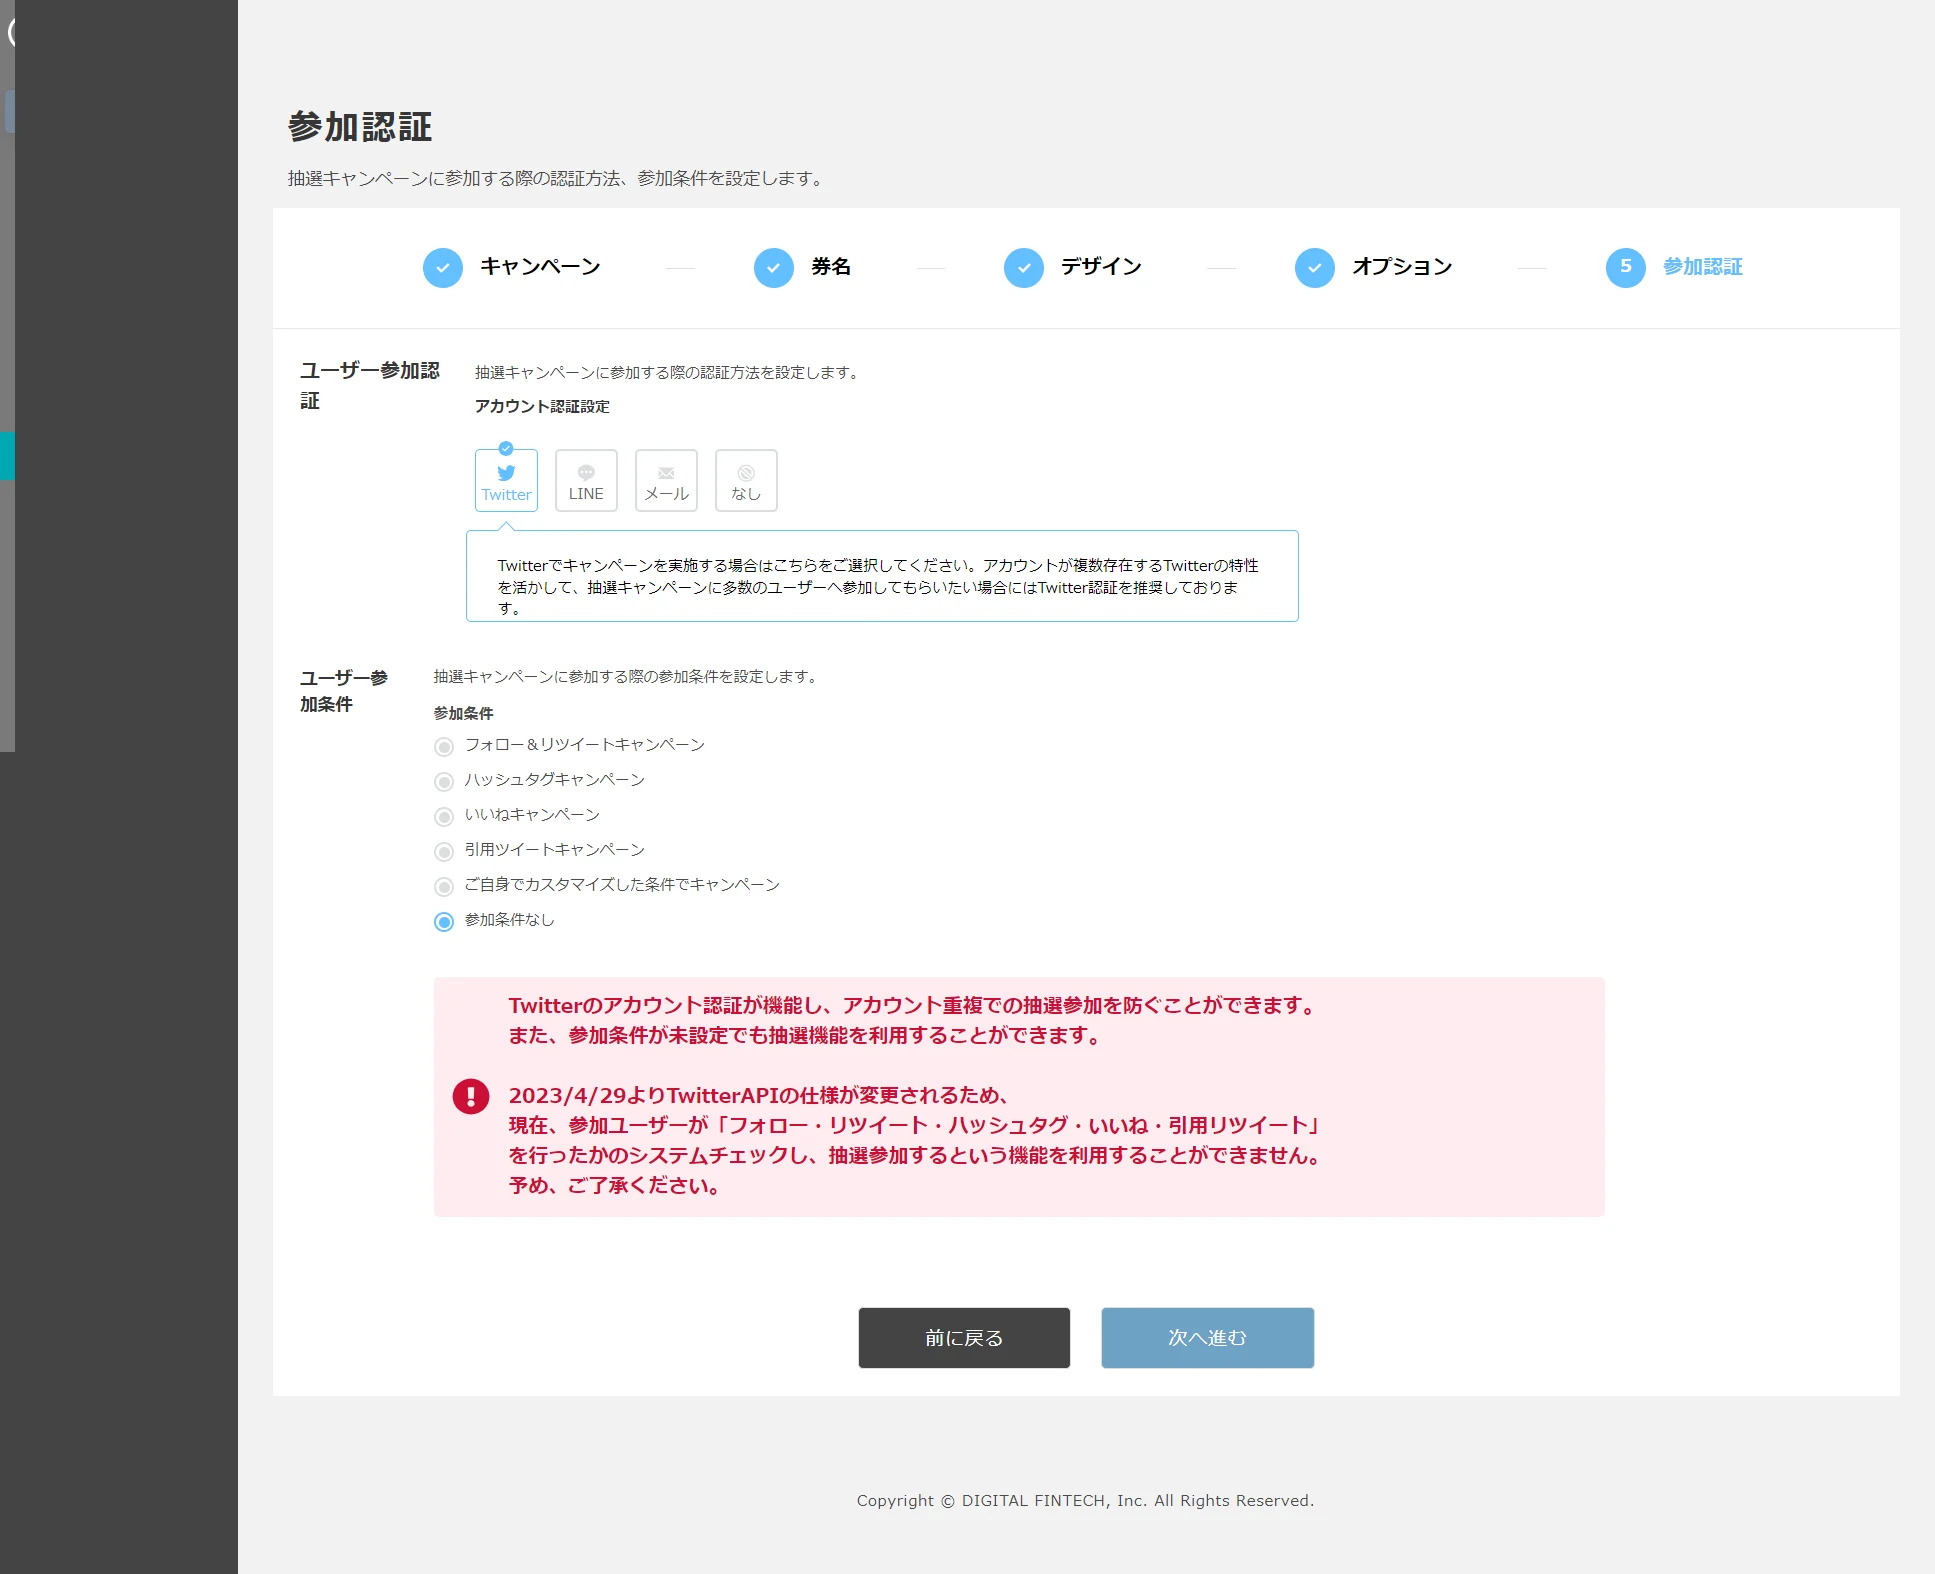Go to 券名 step label
Viewport: 1935px width, 1574px height.
tap(831, 267)
